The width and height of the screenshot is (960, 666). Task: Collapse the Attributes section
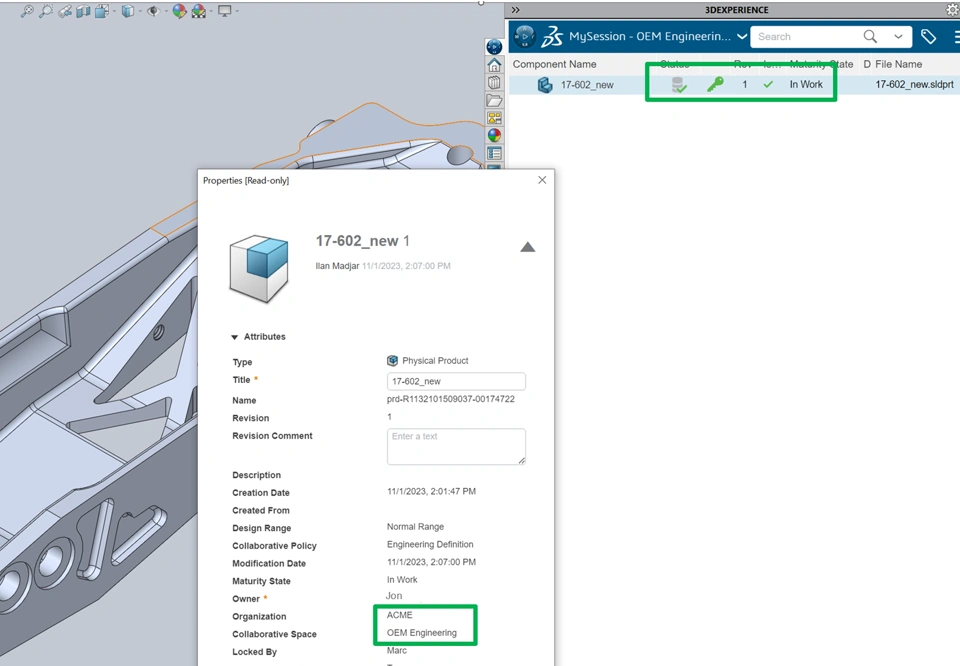click(x=234, y=337)
